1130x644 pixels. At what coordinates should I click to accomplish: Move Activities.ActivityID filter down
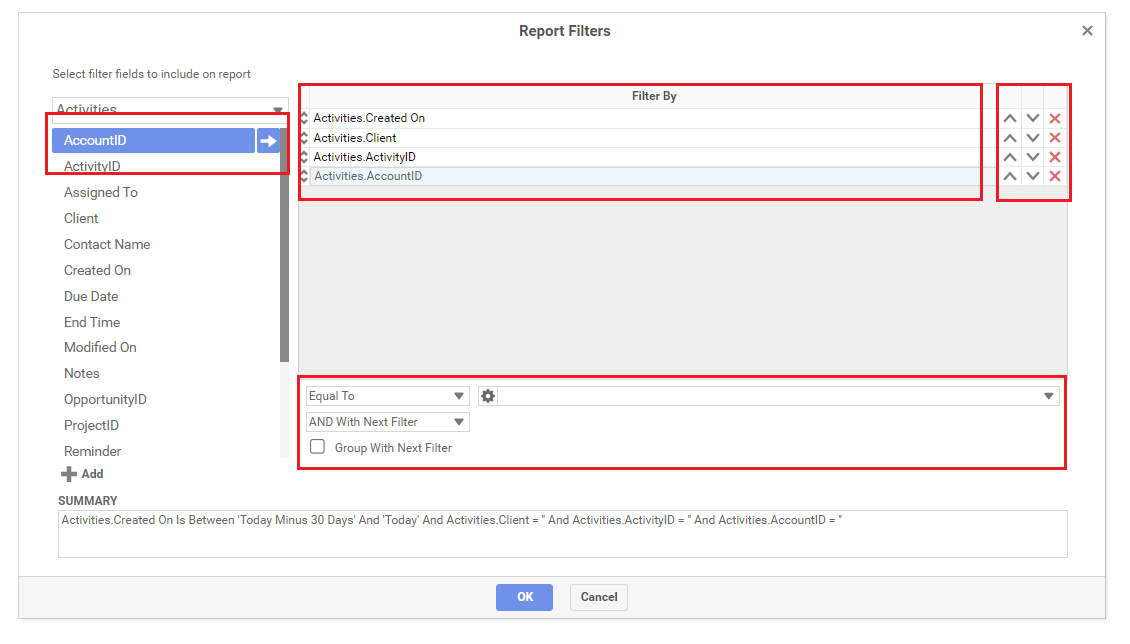click(x=1032, y=157)
